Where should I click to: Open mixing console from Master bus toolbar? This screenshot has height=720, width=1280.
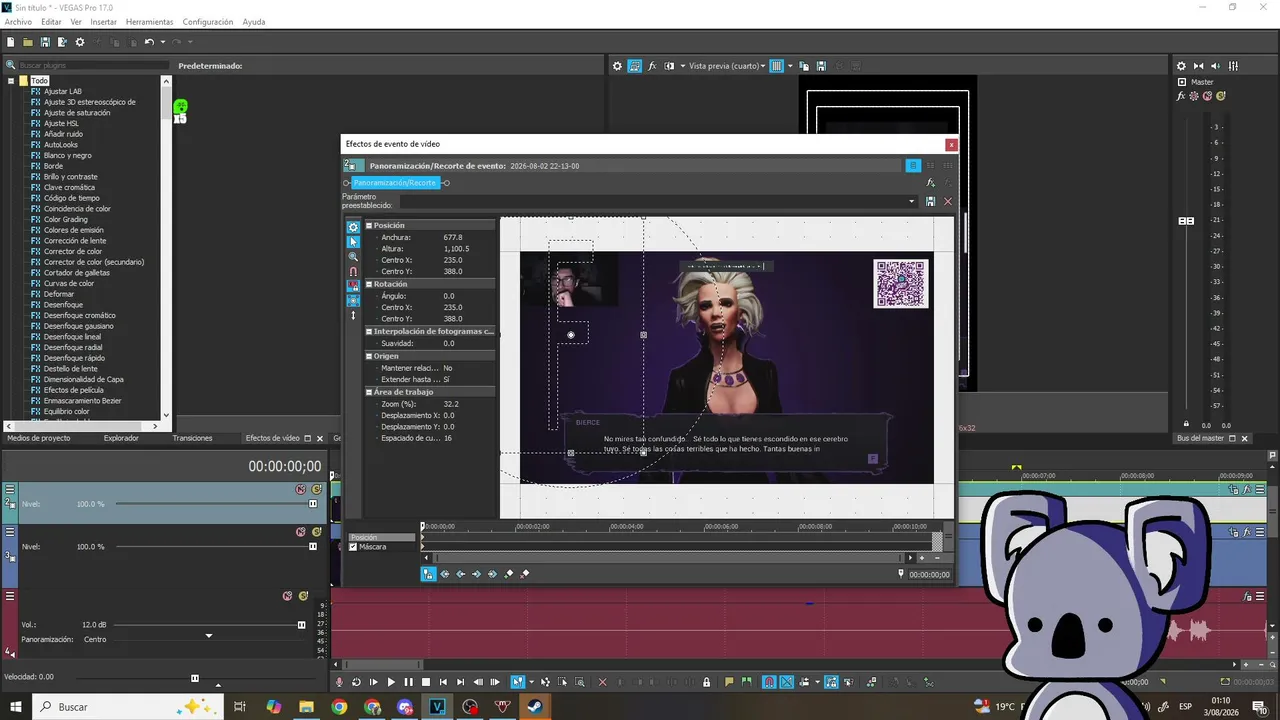(x=1233, y=66)
